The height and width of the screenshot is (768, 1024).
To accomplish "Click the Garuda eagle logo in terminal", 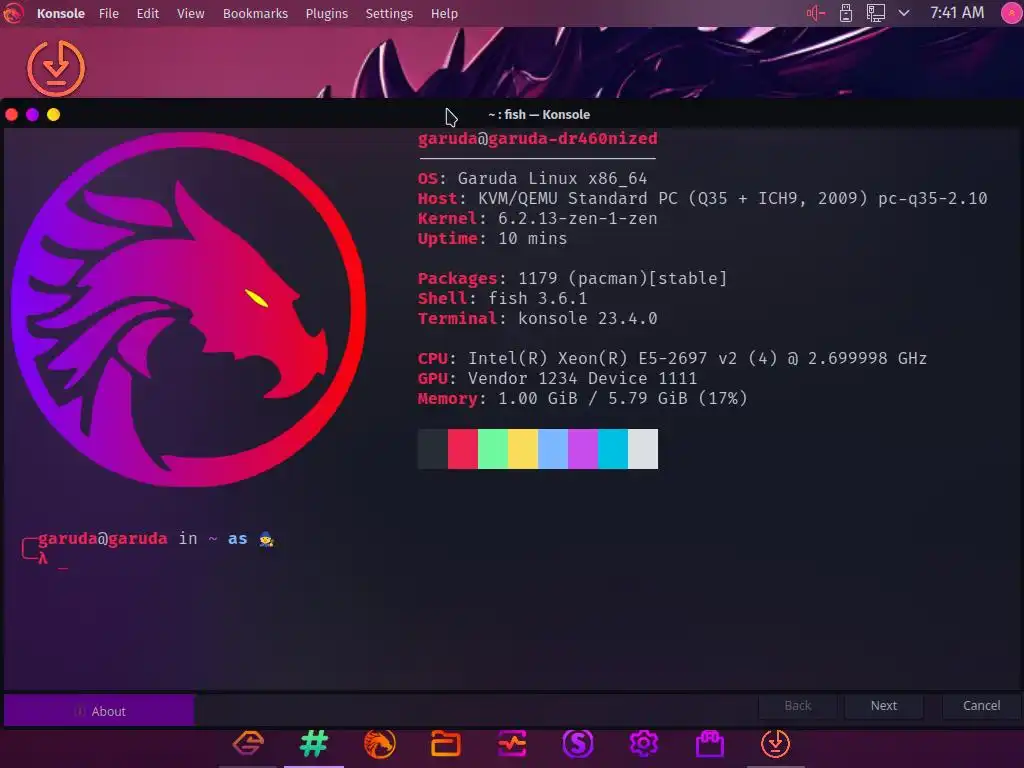I will (x=189, y=310).
